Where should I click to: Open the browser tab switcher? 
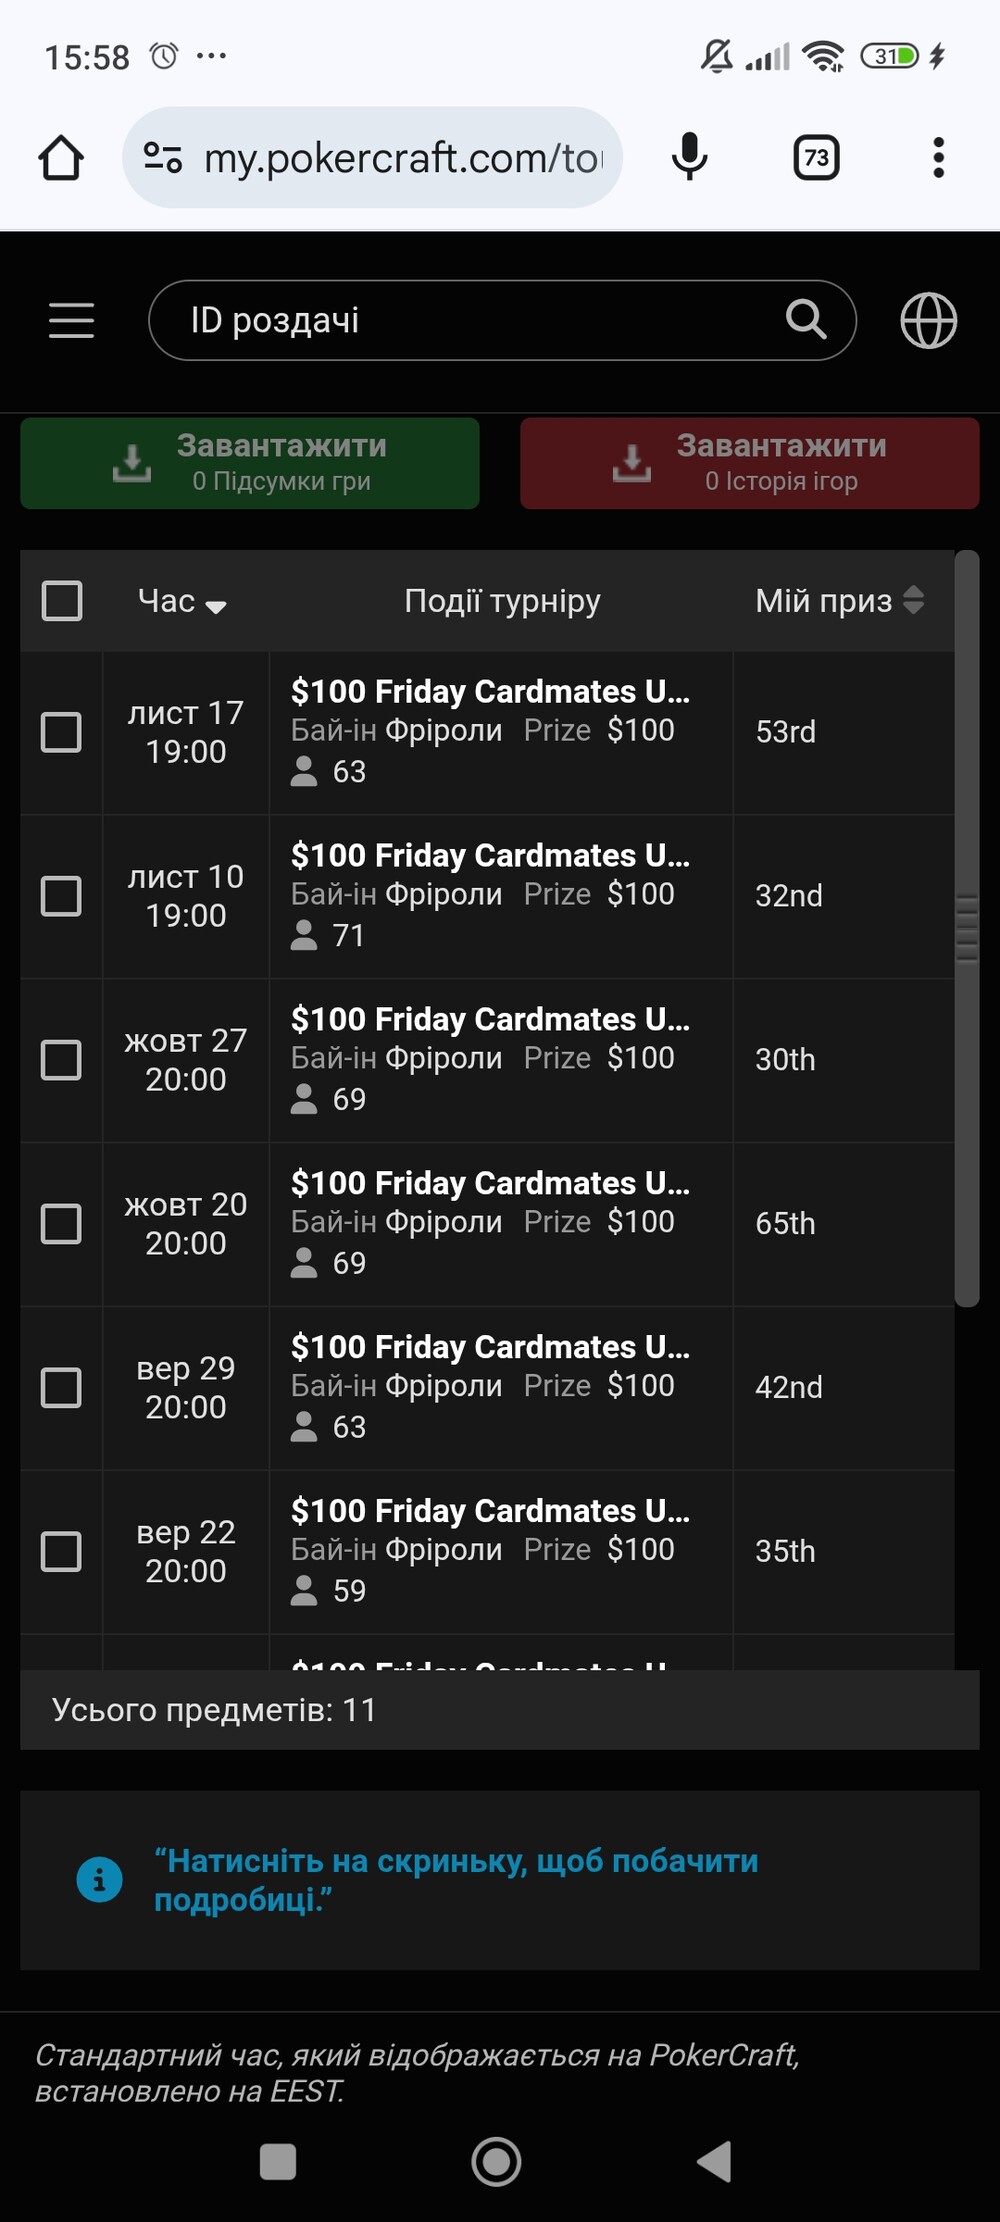[x=816, y=158]
